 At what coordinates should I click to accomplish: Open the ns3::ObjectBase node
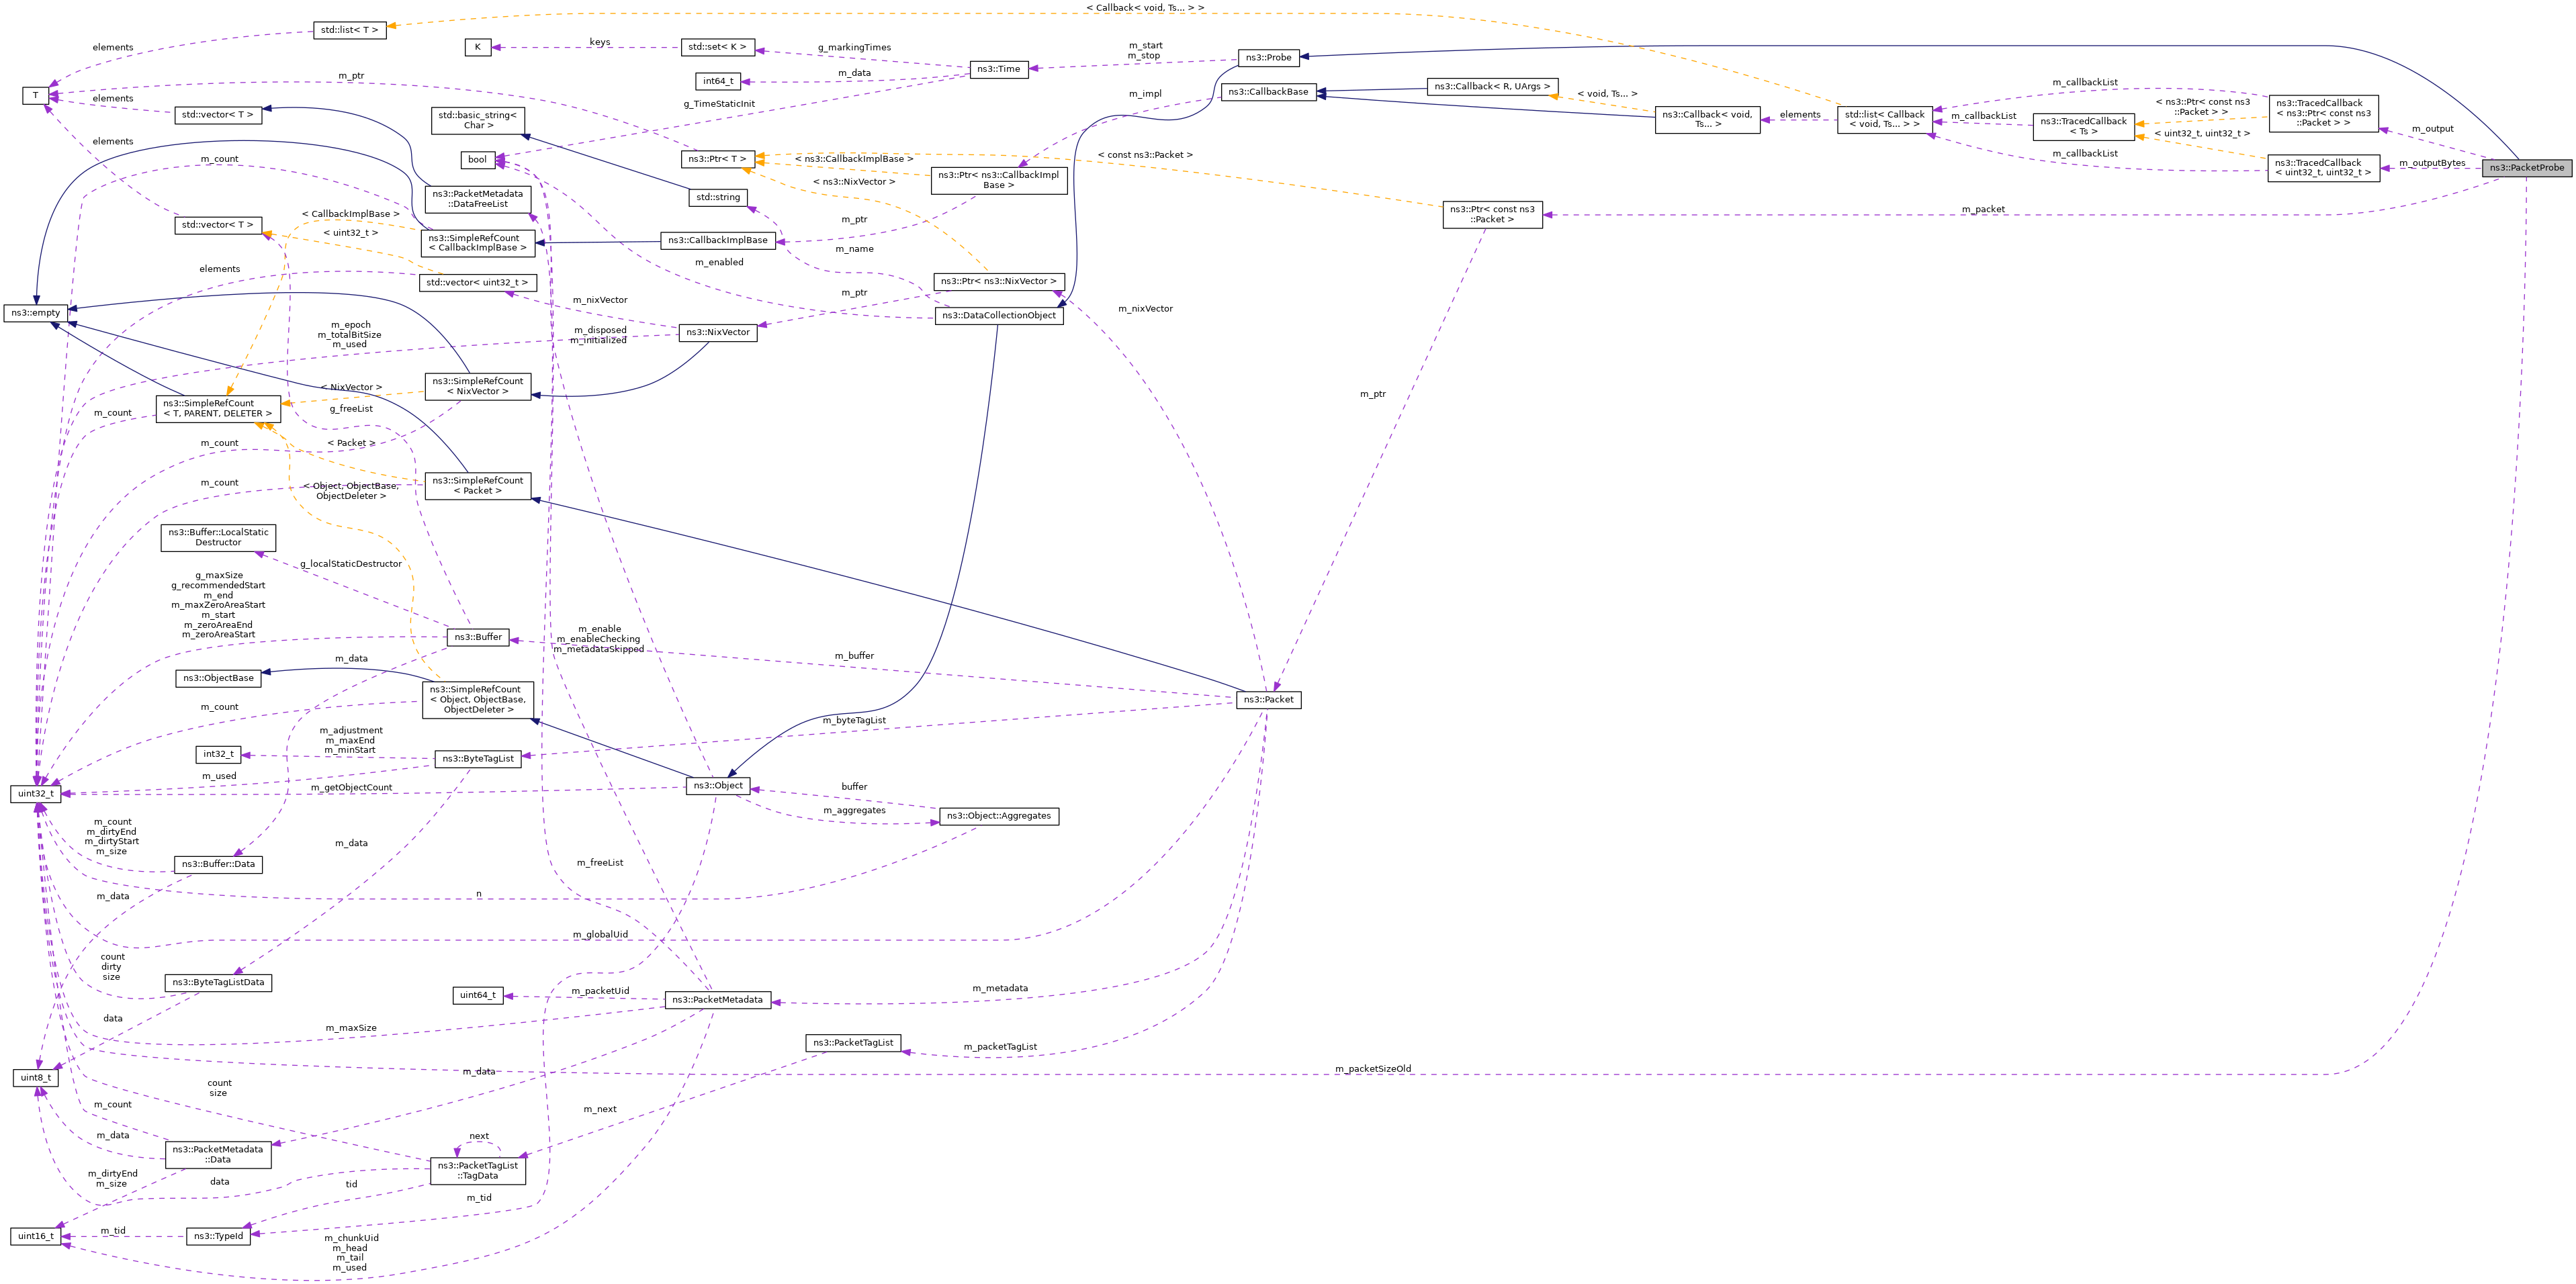(x=218, y=679)
